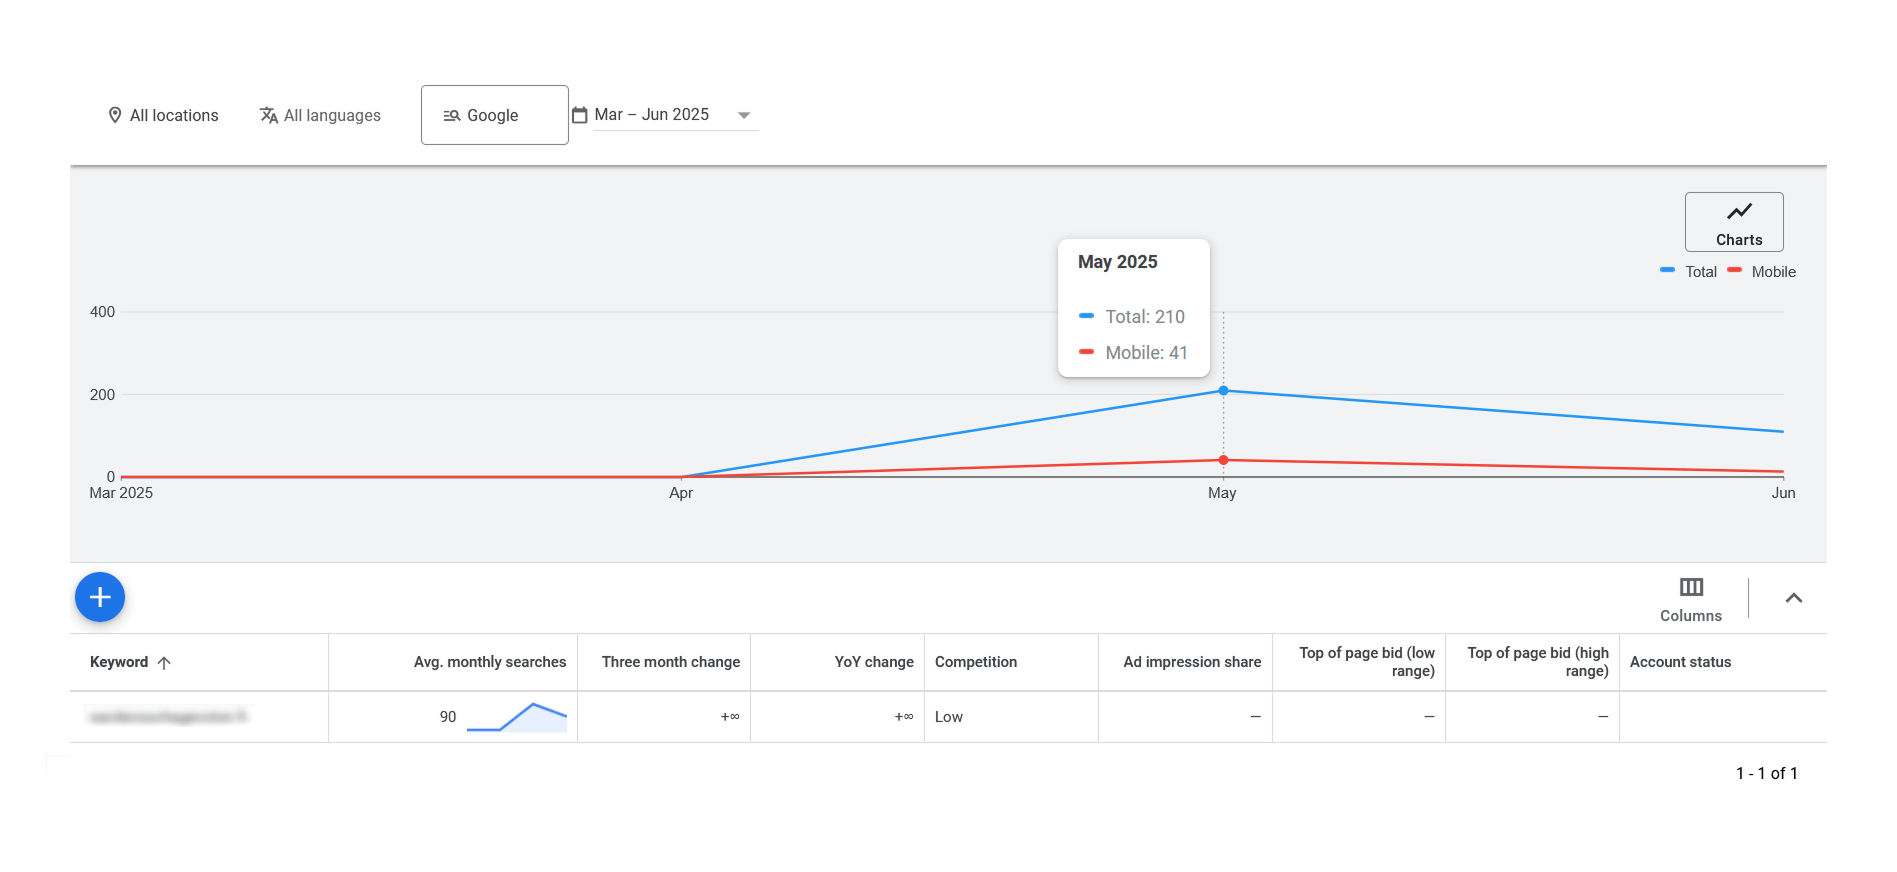Image resolution: width=1897 pixels, height=872 pixels.
Task: Click the All languages filter
Action: (320, 115)
